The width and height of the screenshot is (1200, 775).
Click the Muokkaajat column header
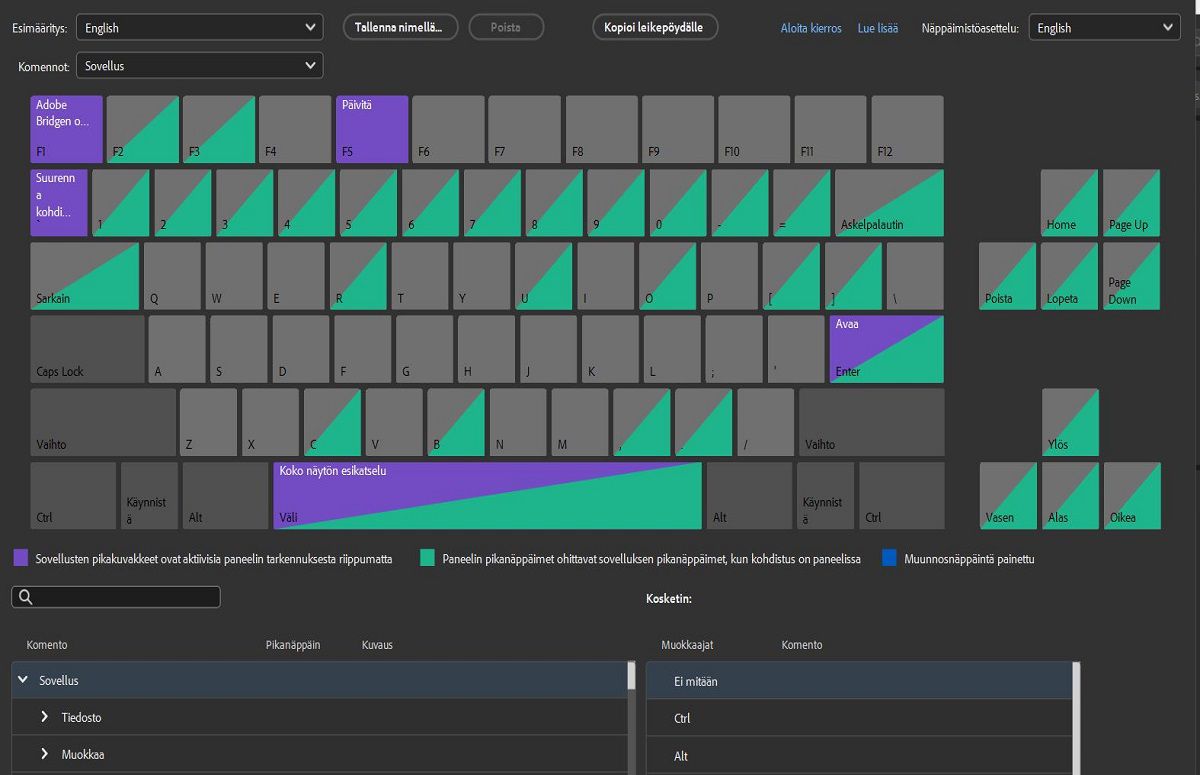point(687,645)
